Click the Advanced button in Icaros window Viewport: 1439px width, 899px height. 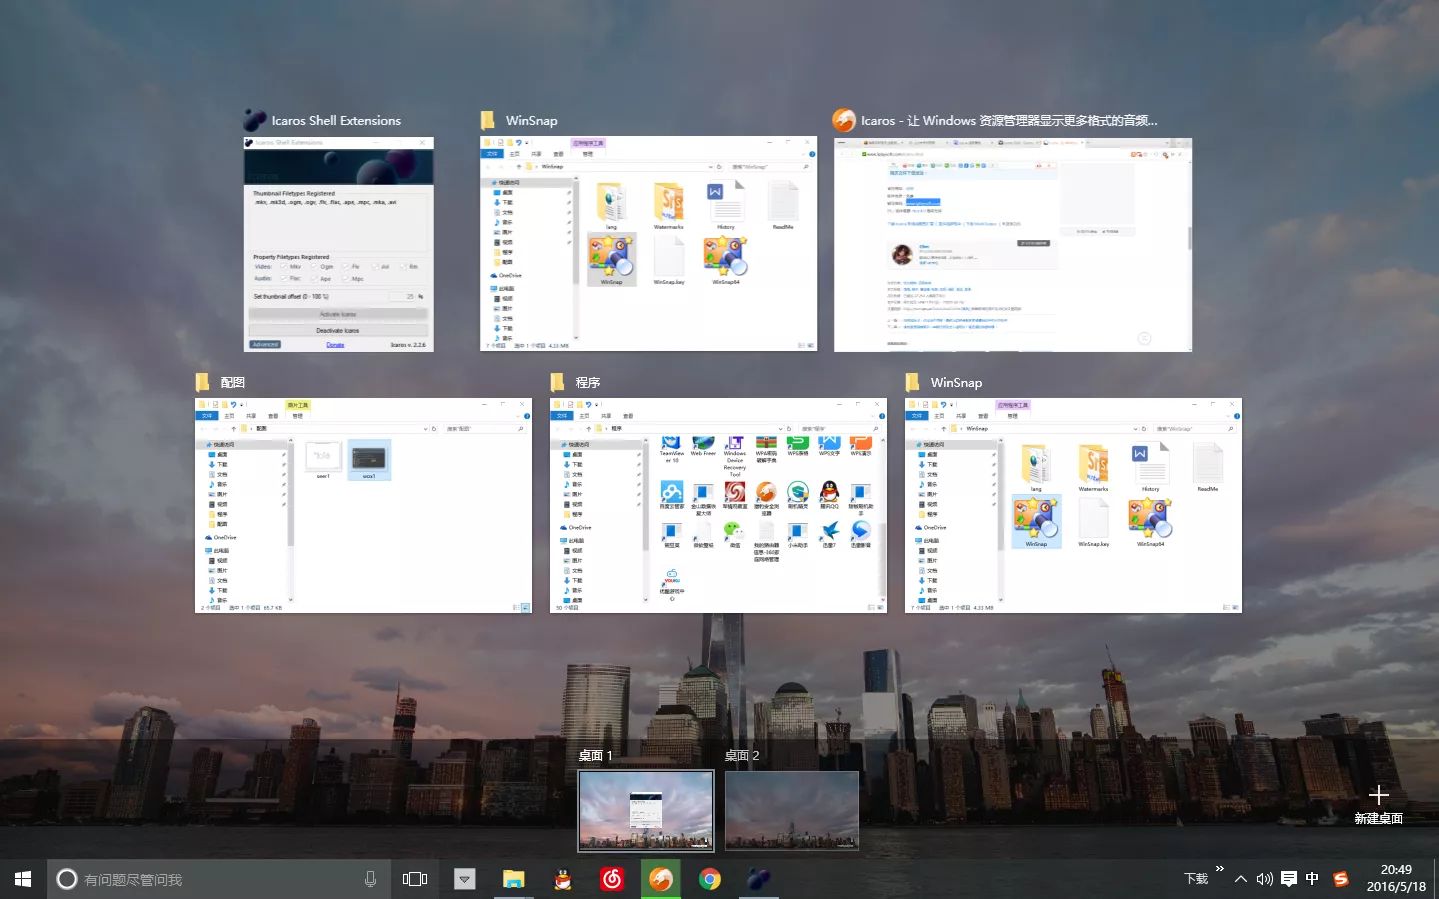[x=265, y=344]
